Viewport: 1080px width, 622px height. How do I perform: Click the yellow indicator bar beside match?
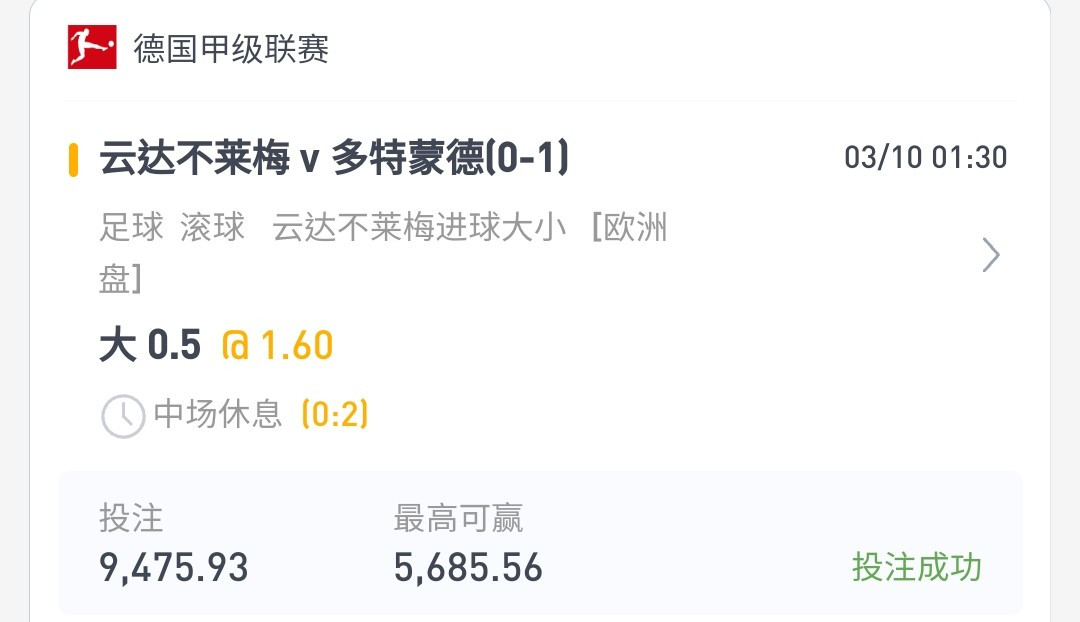73,160
